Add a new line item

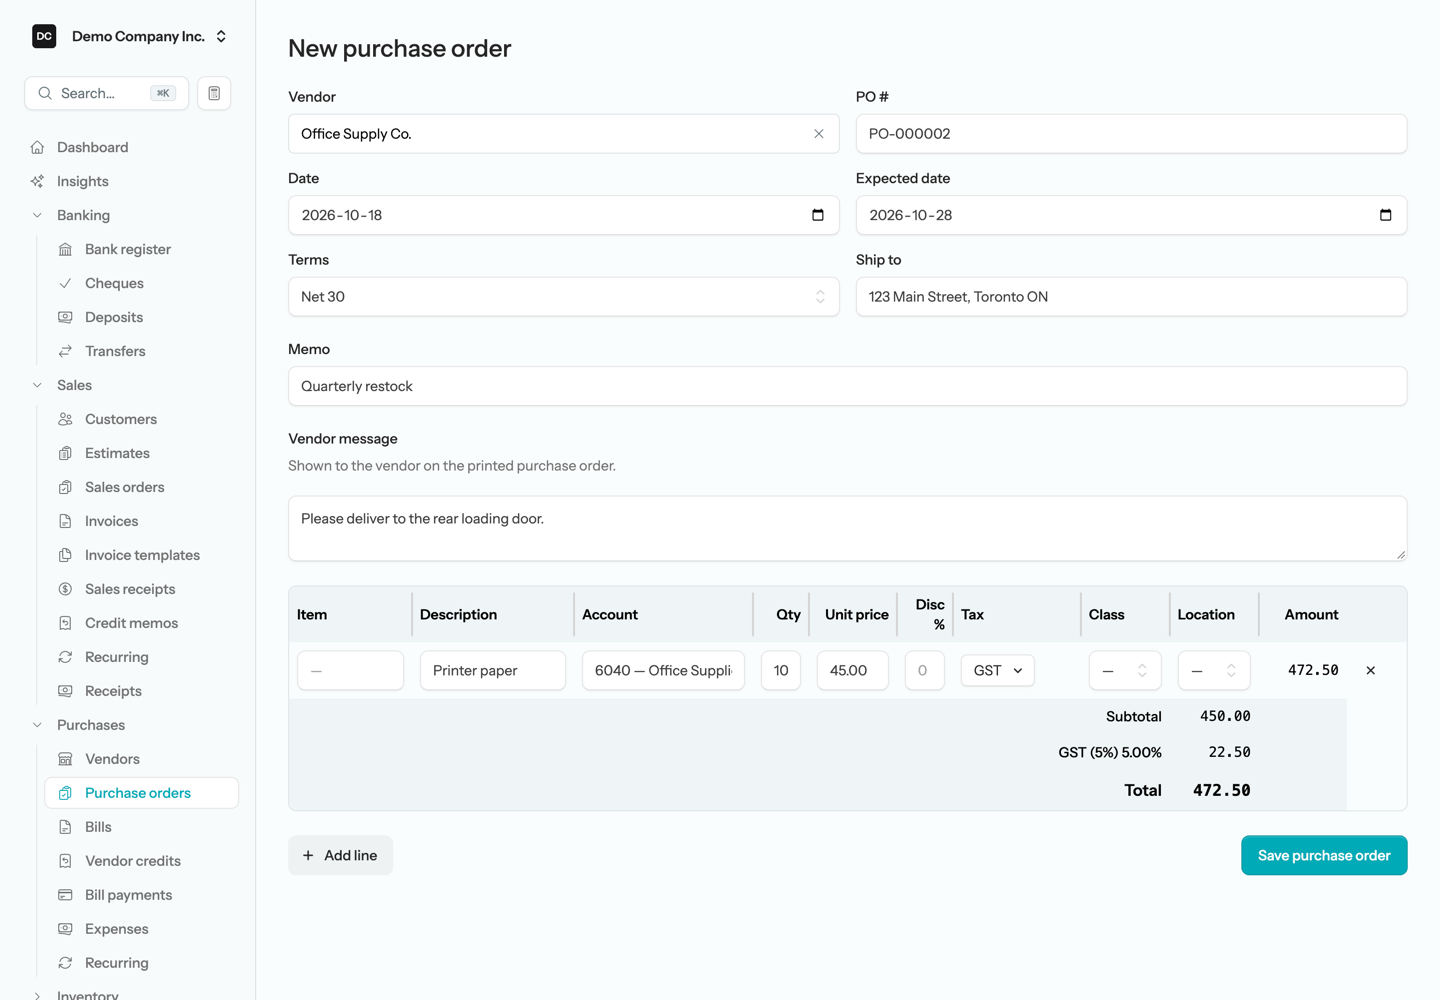pyautogui.click(x=340, y=855)
